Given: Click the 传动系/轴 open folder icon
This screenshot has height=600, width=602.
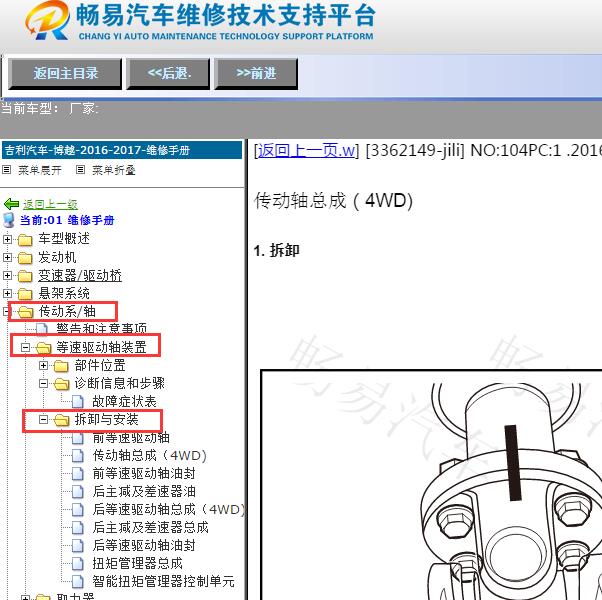Looking at the screenshot, I should coord(25,312).
